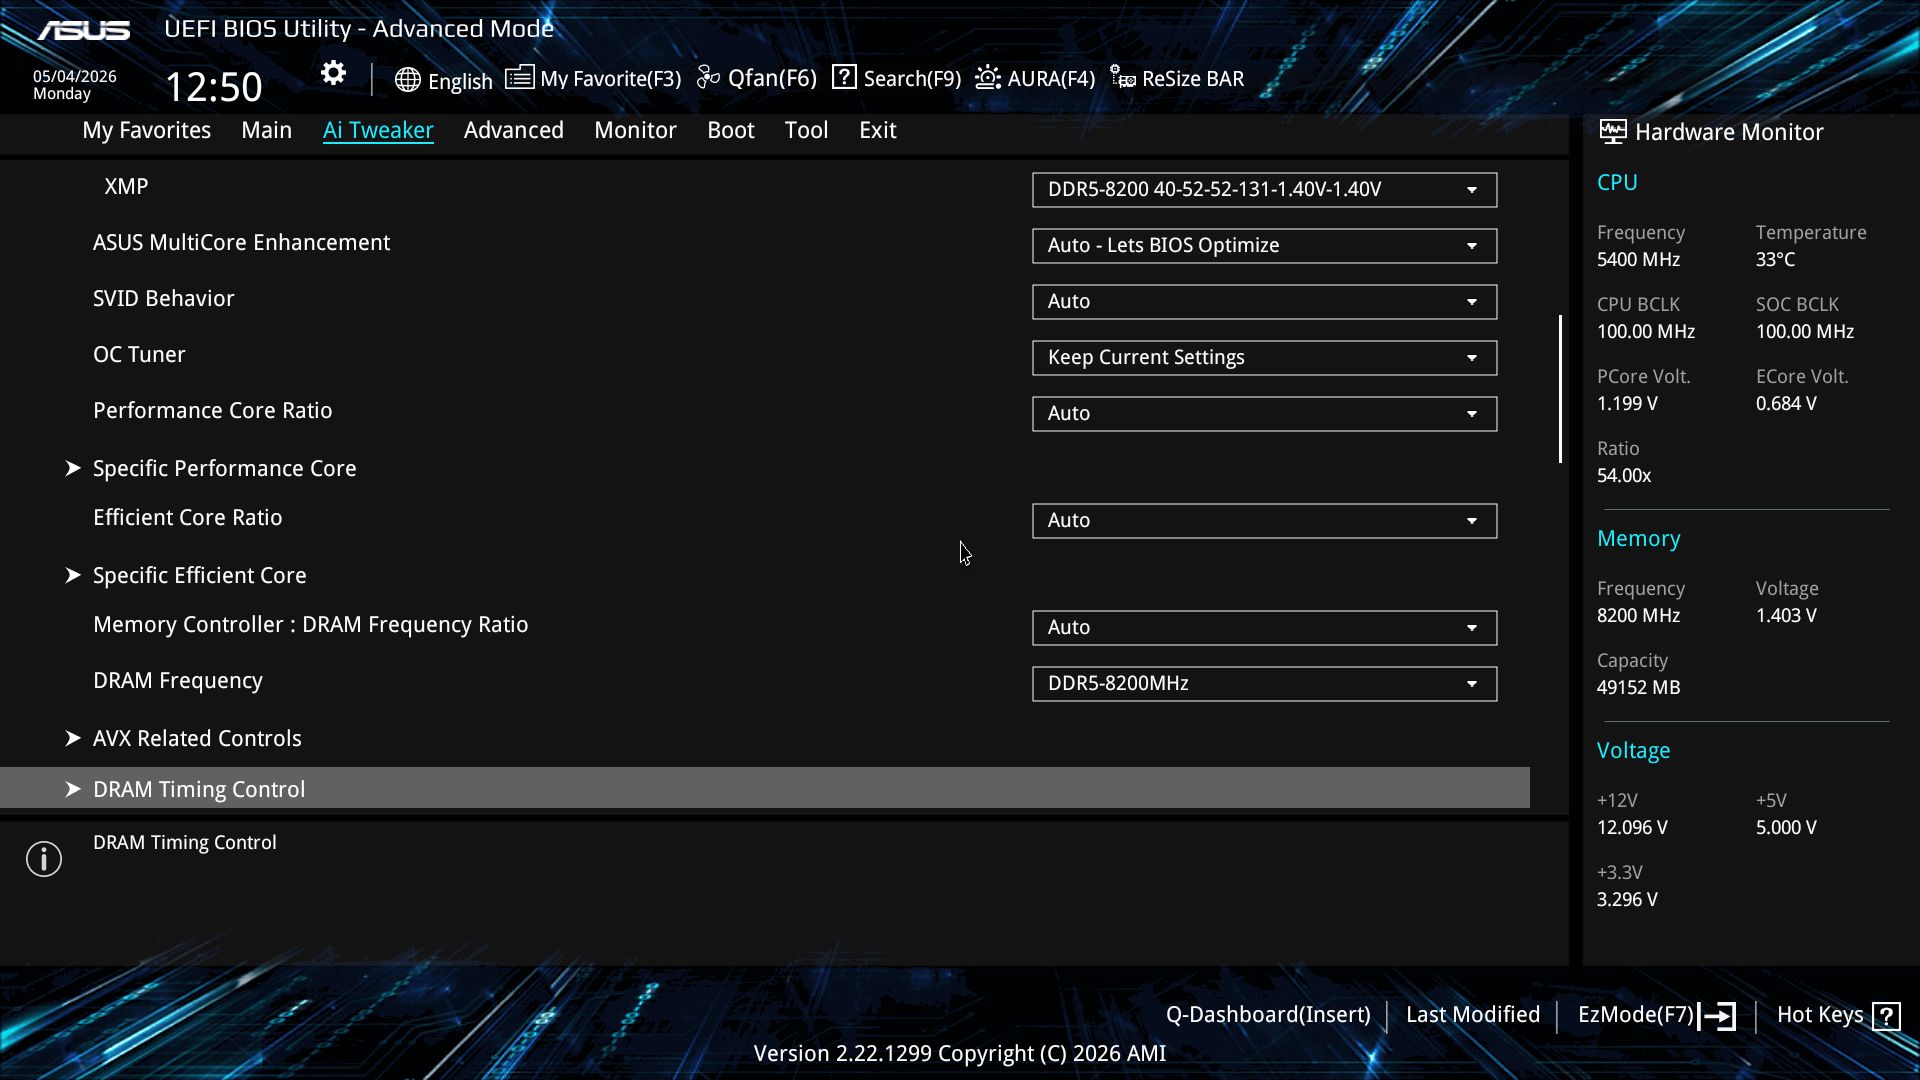Open Efficient Core Ratio dropdown
This screenshot has width=1920, height=1080.
1264,521
